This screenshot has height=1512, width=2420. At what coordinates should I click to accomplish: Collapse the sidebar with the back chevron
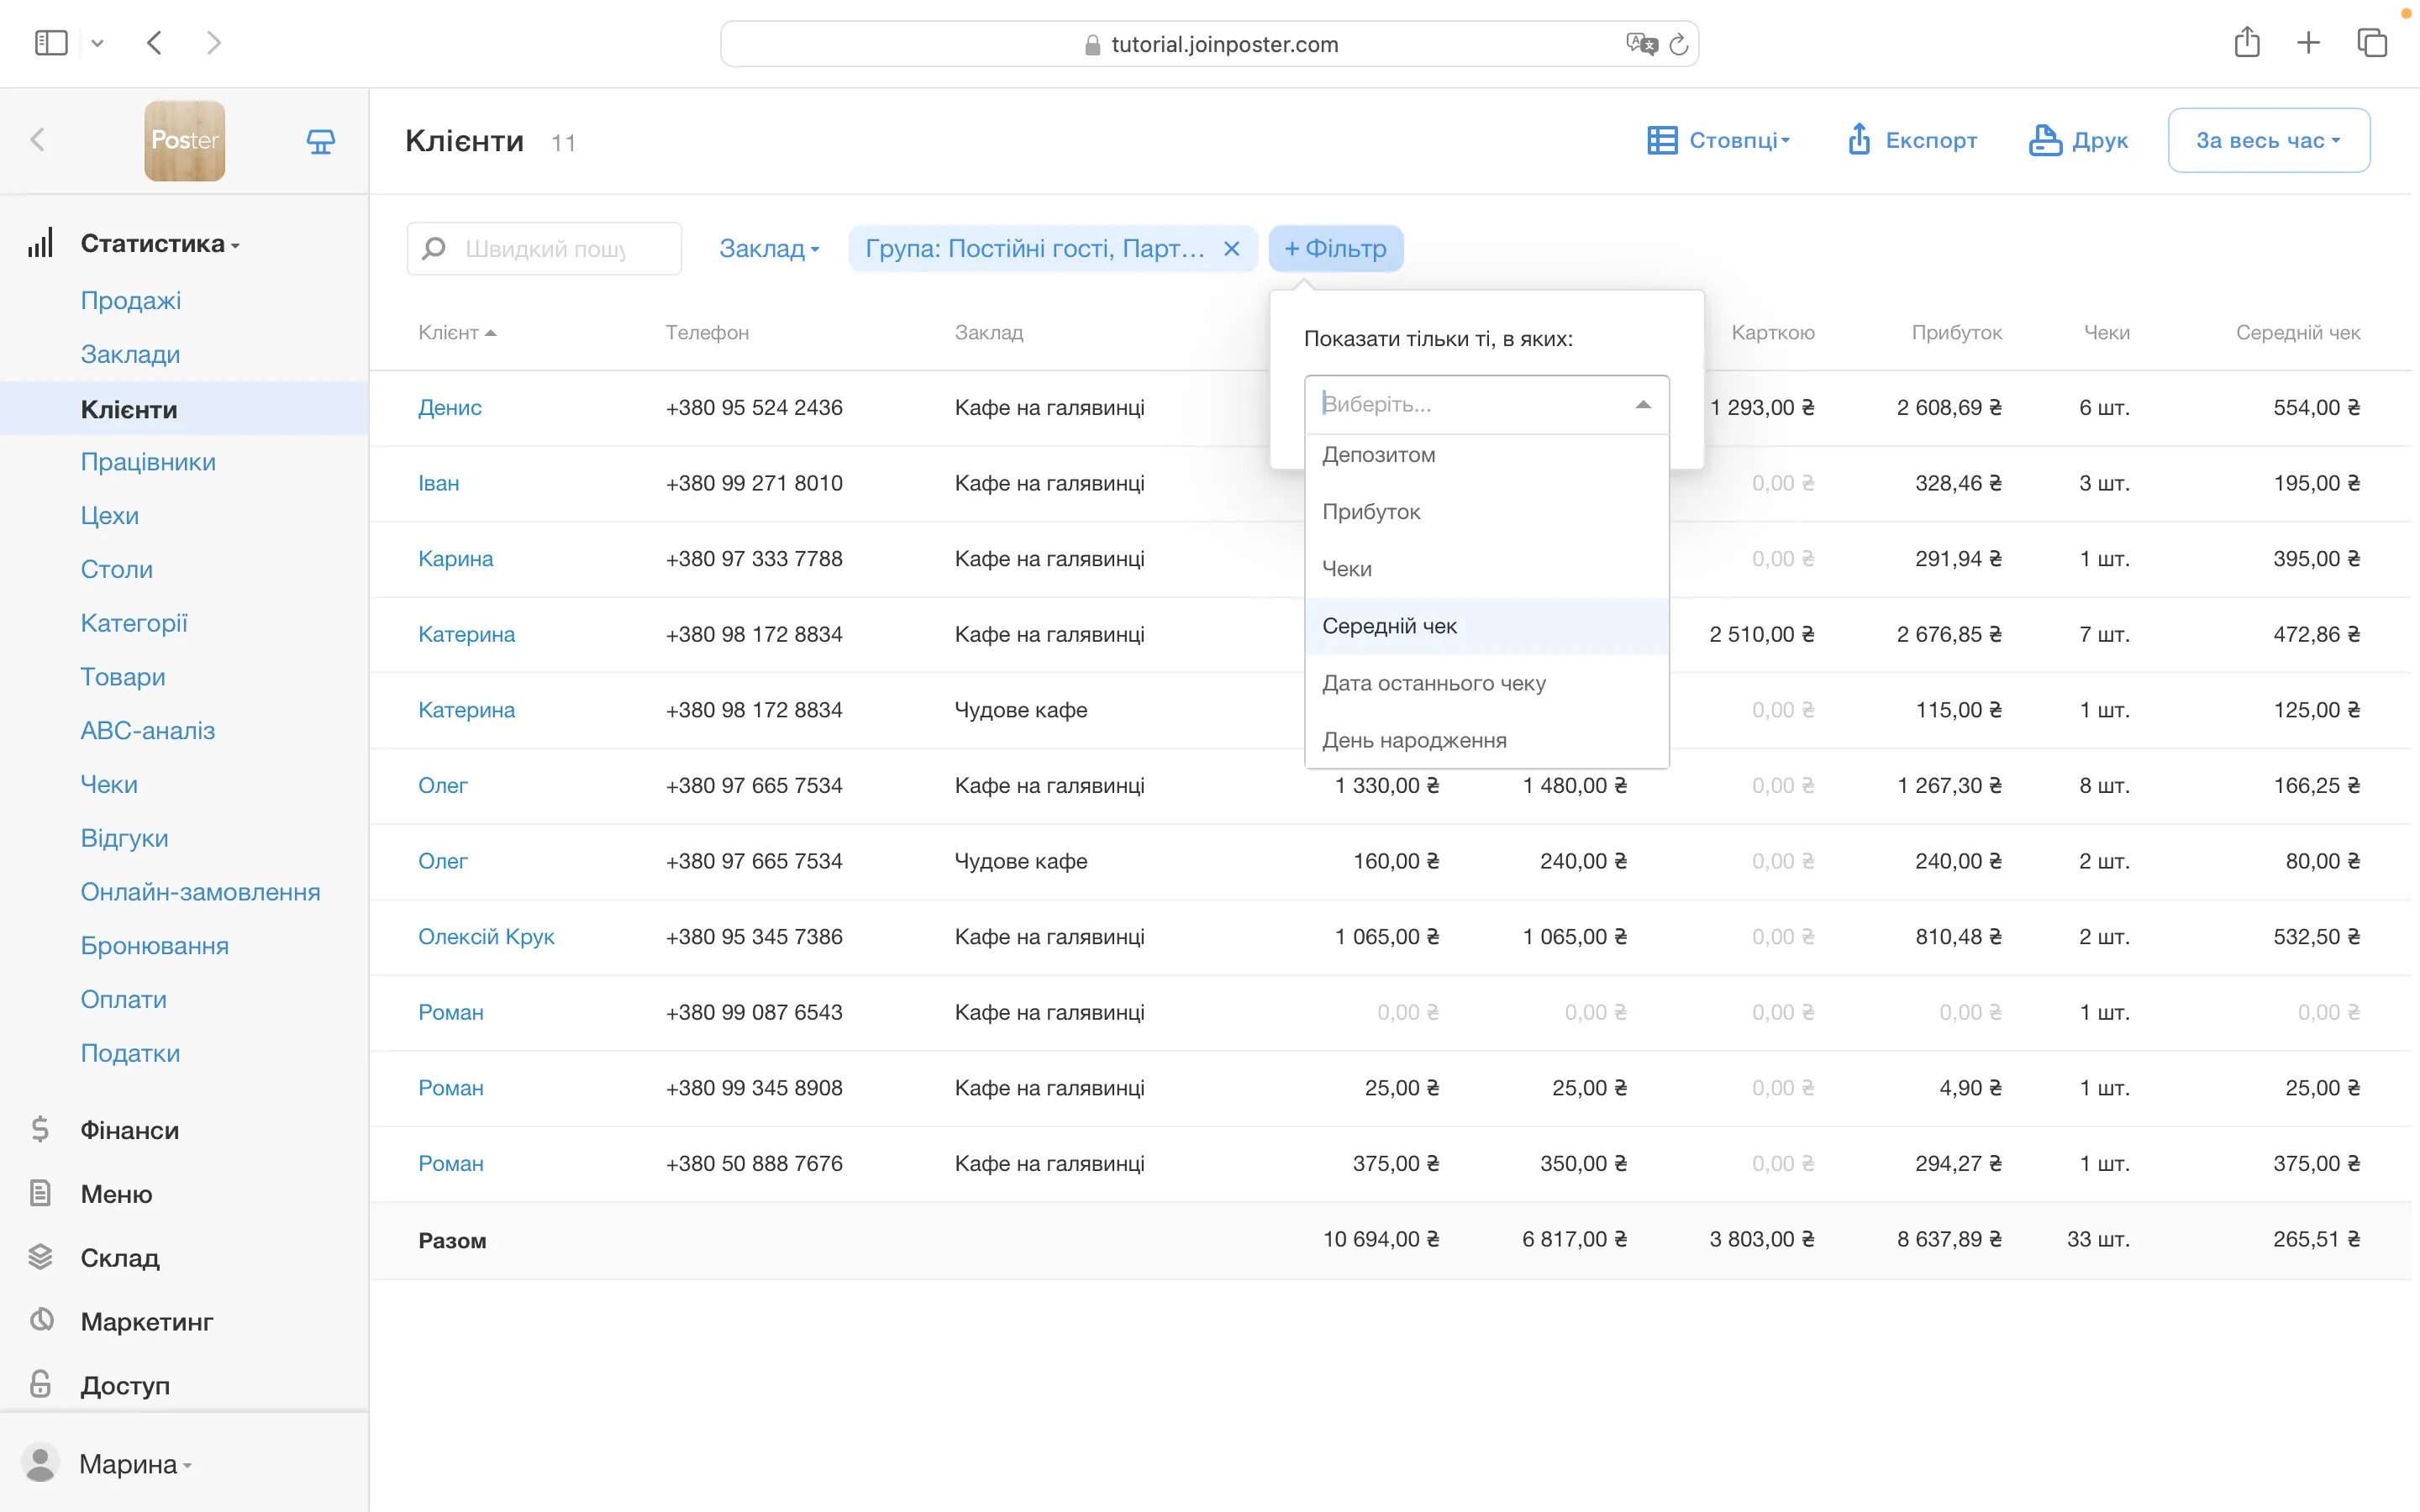[x=38, y=140]
